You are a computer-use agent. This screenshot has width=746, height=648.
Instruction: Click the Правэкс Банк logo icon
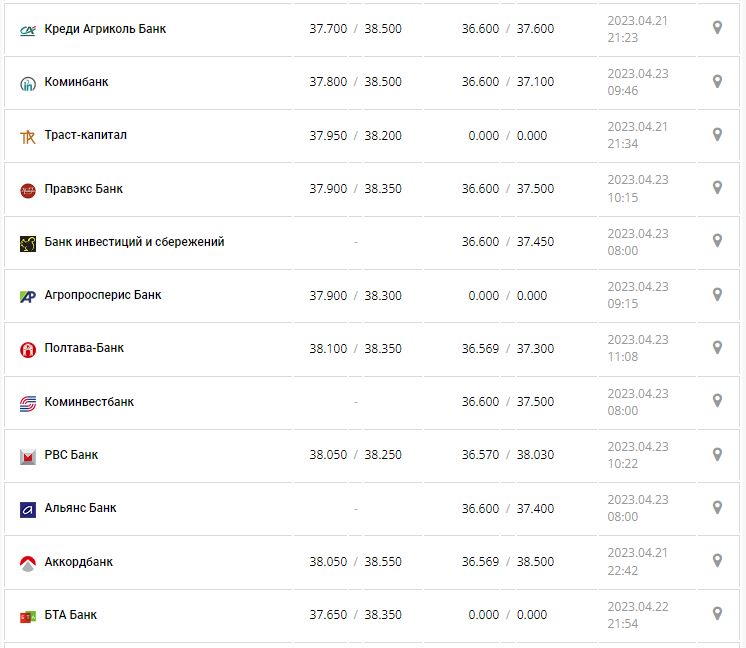(28, 189)
